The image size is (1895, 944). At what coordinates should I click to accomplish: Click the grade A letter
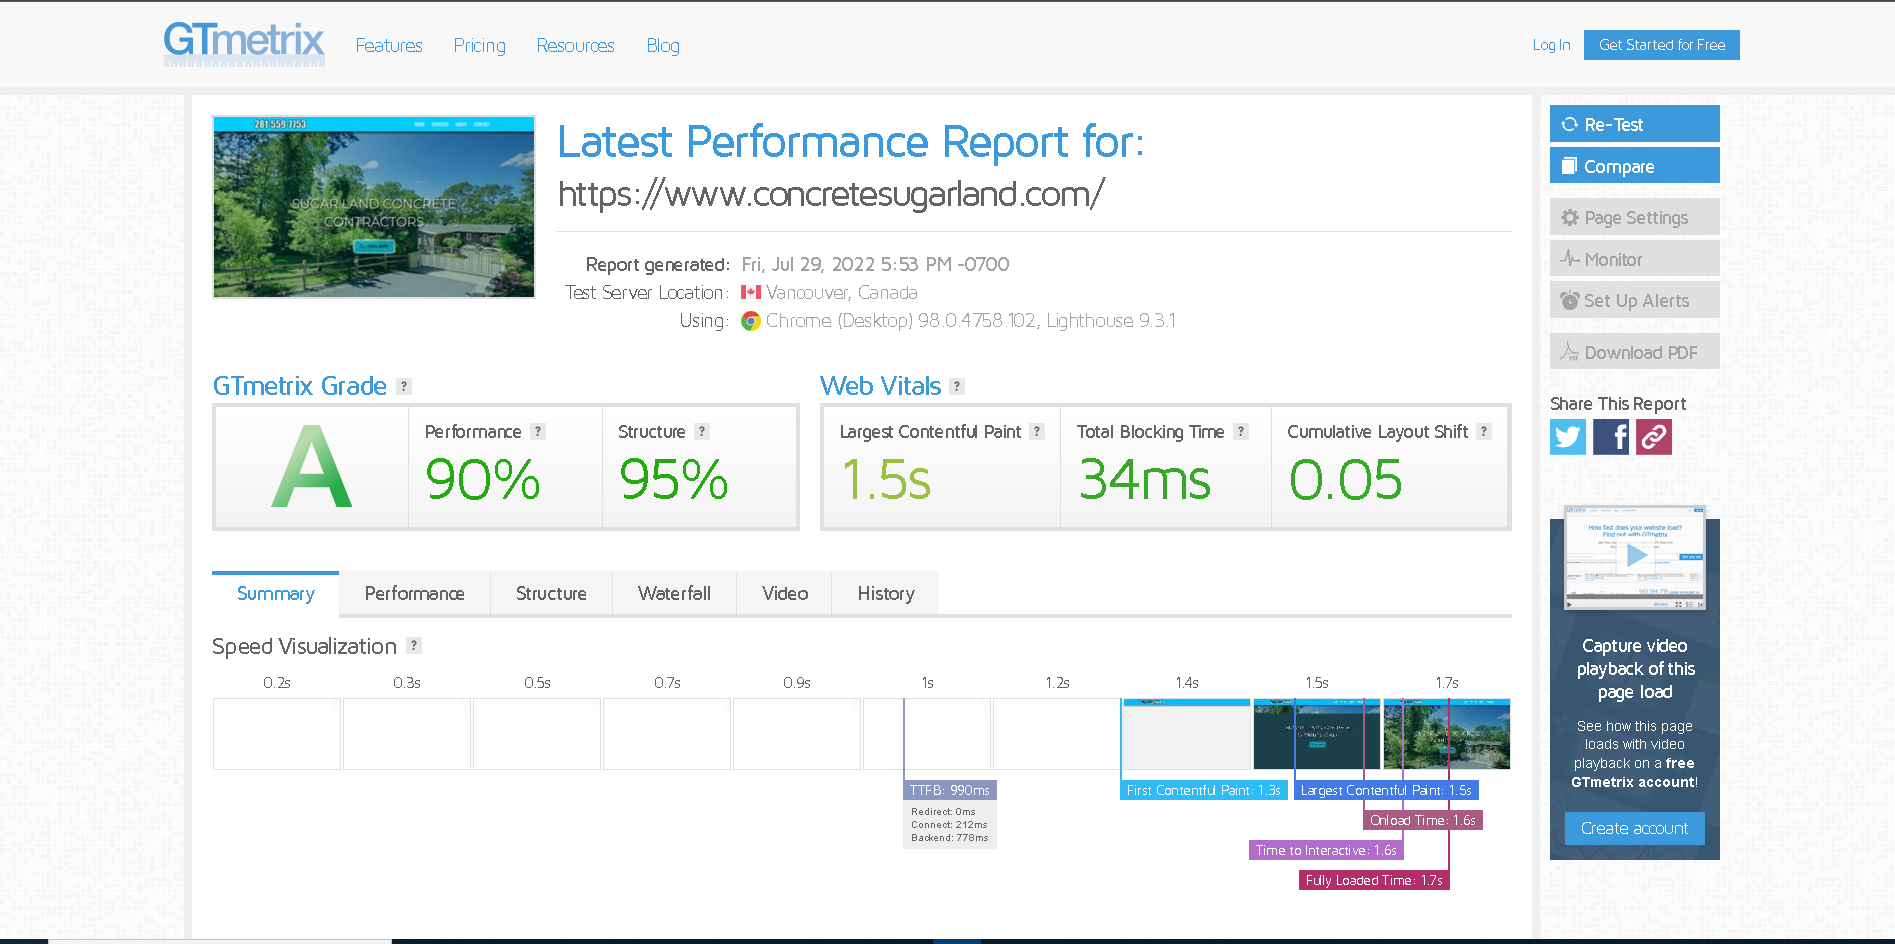tap(312, 467)
